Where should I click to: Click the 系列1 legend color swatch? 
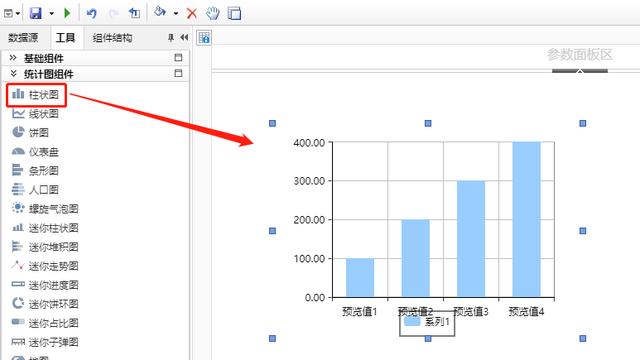(x=412, y=322)
